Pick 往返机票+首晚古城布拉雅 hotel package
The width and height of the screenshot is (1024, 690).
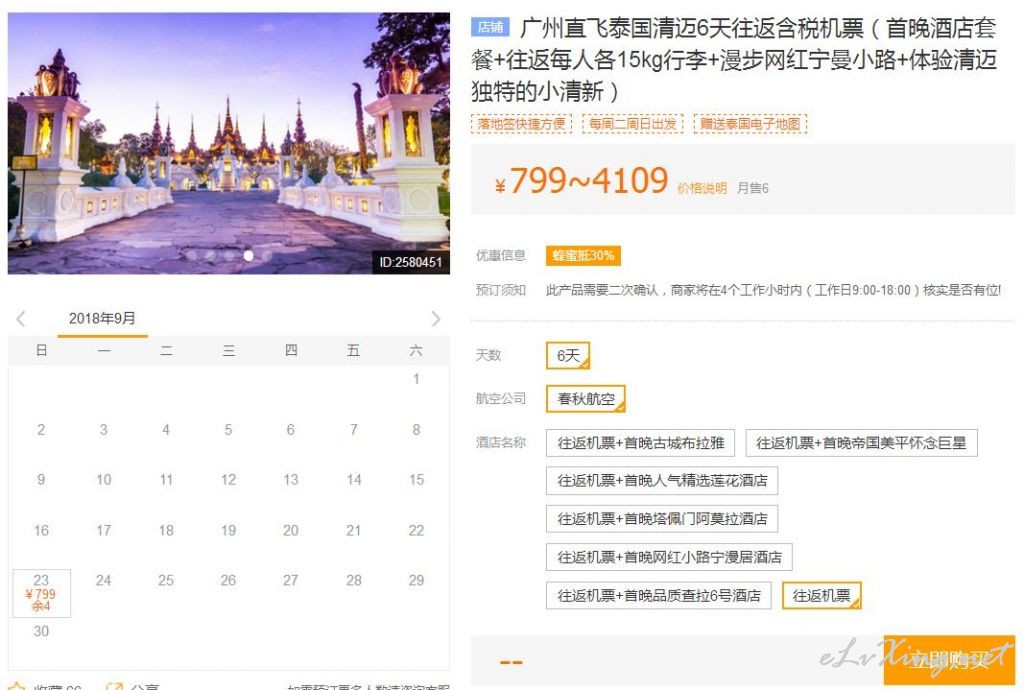click(x=641, y=443)
